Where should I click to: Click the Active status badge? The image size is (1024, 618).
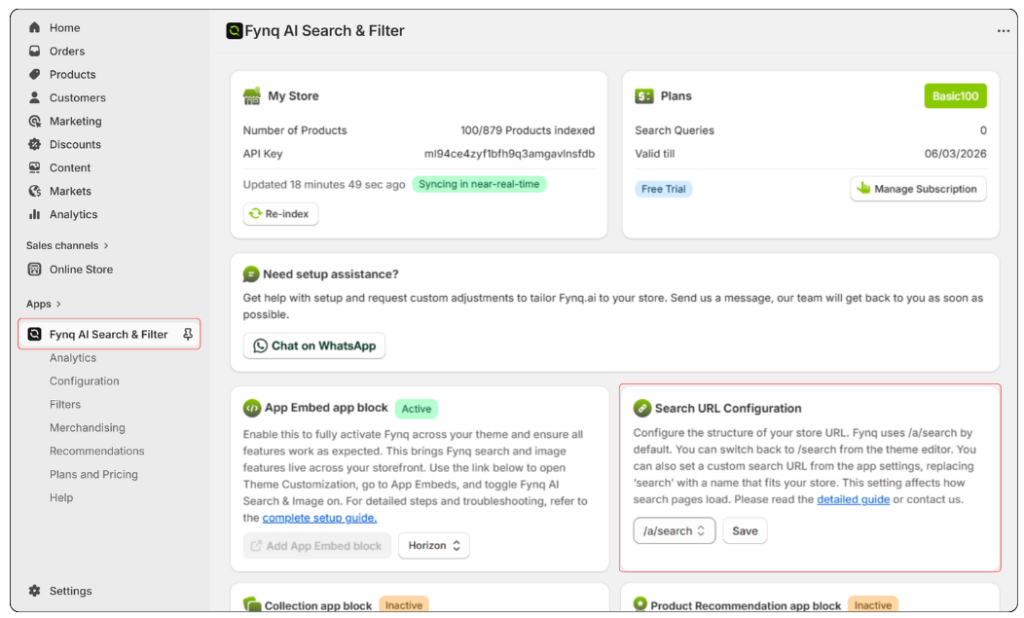[416, 408]
